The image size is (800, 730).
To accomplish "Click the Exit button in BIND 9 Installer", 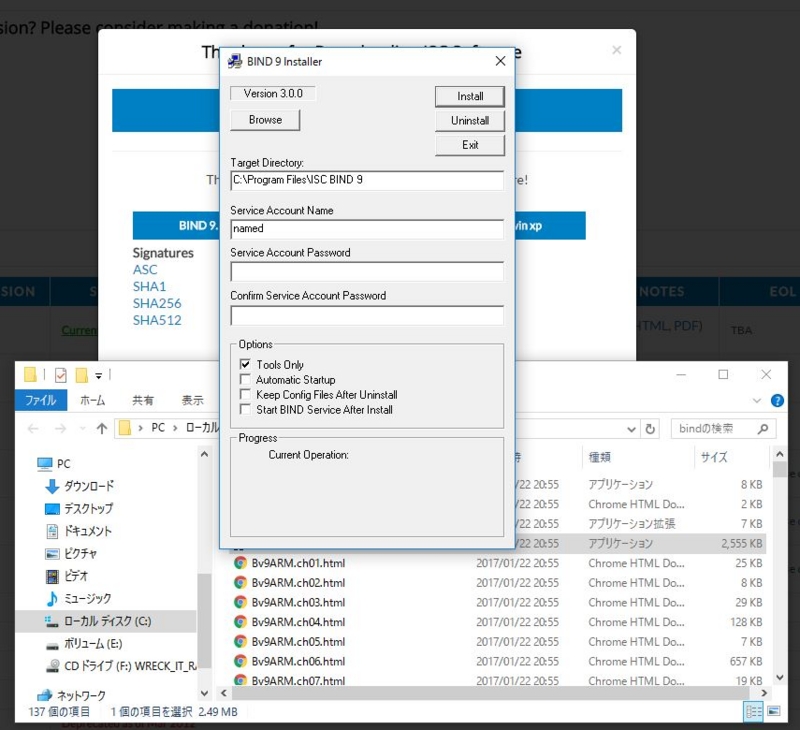I will tap(469, 145).
